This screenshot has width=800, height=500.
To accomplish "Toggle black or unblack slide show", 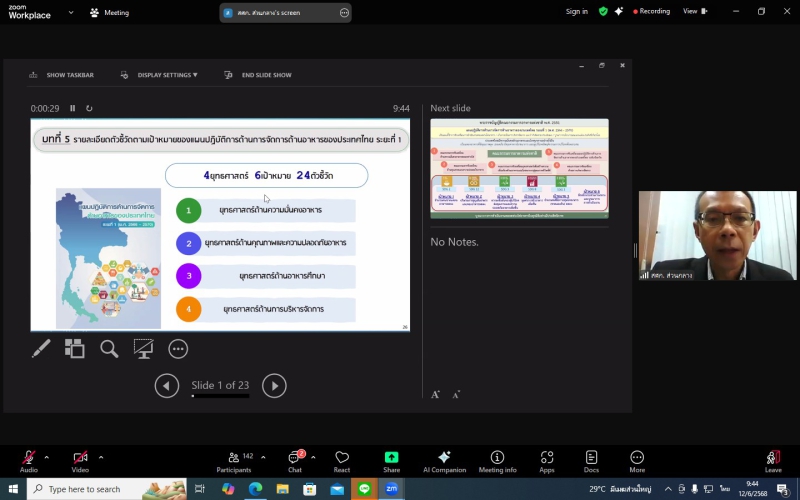I will (x=143, y=349).
